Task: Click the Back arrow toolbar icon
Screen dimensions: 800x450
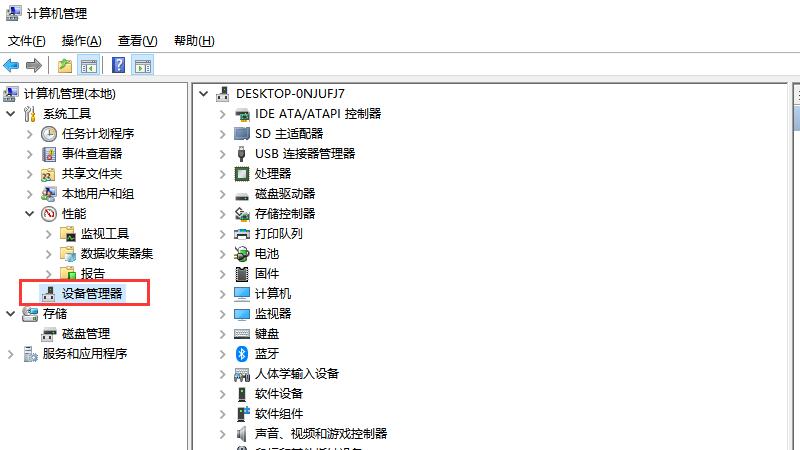Action: coord(11,66)
